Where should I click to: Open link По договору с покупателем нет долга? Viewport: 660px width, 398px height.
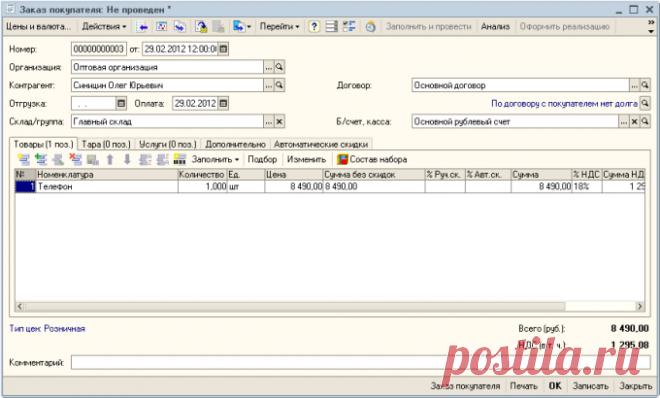pyautogui.click(x=564, y=103)
